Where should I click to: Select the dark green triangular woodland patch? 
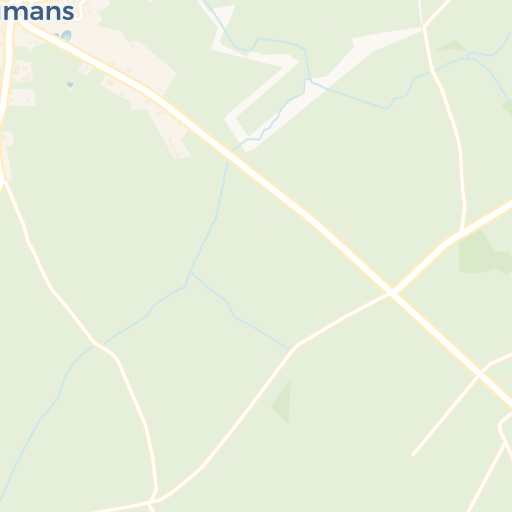283,402
